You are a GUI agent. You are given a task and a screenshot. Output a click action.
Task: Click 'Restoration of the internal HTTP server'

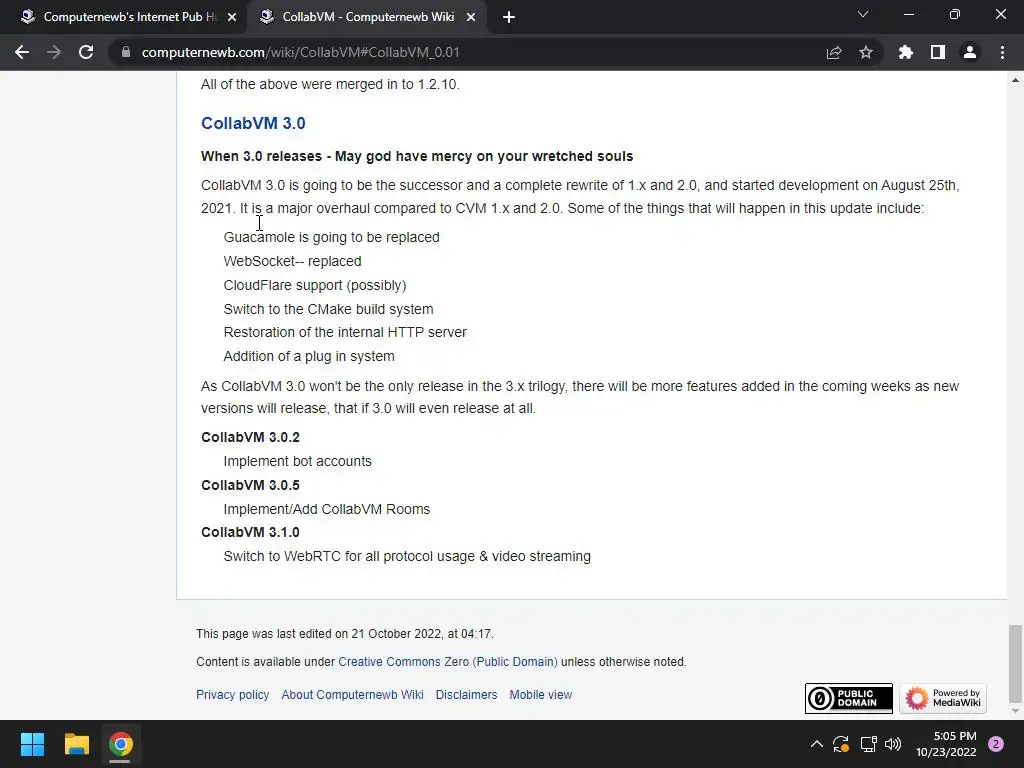[x=345, y=332]
